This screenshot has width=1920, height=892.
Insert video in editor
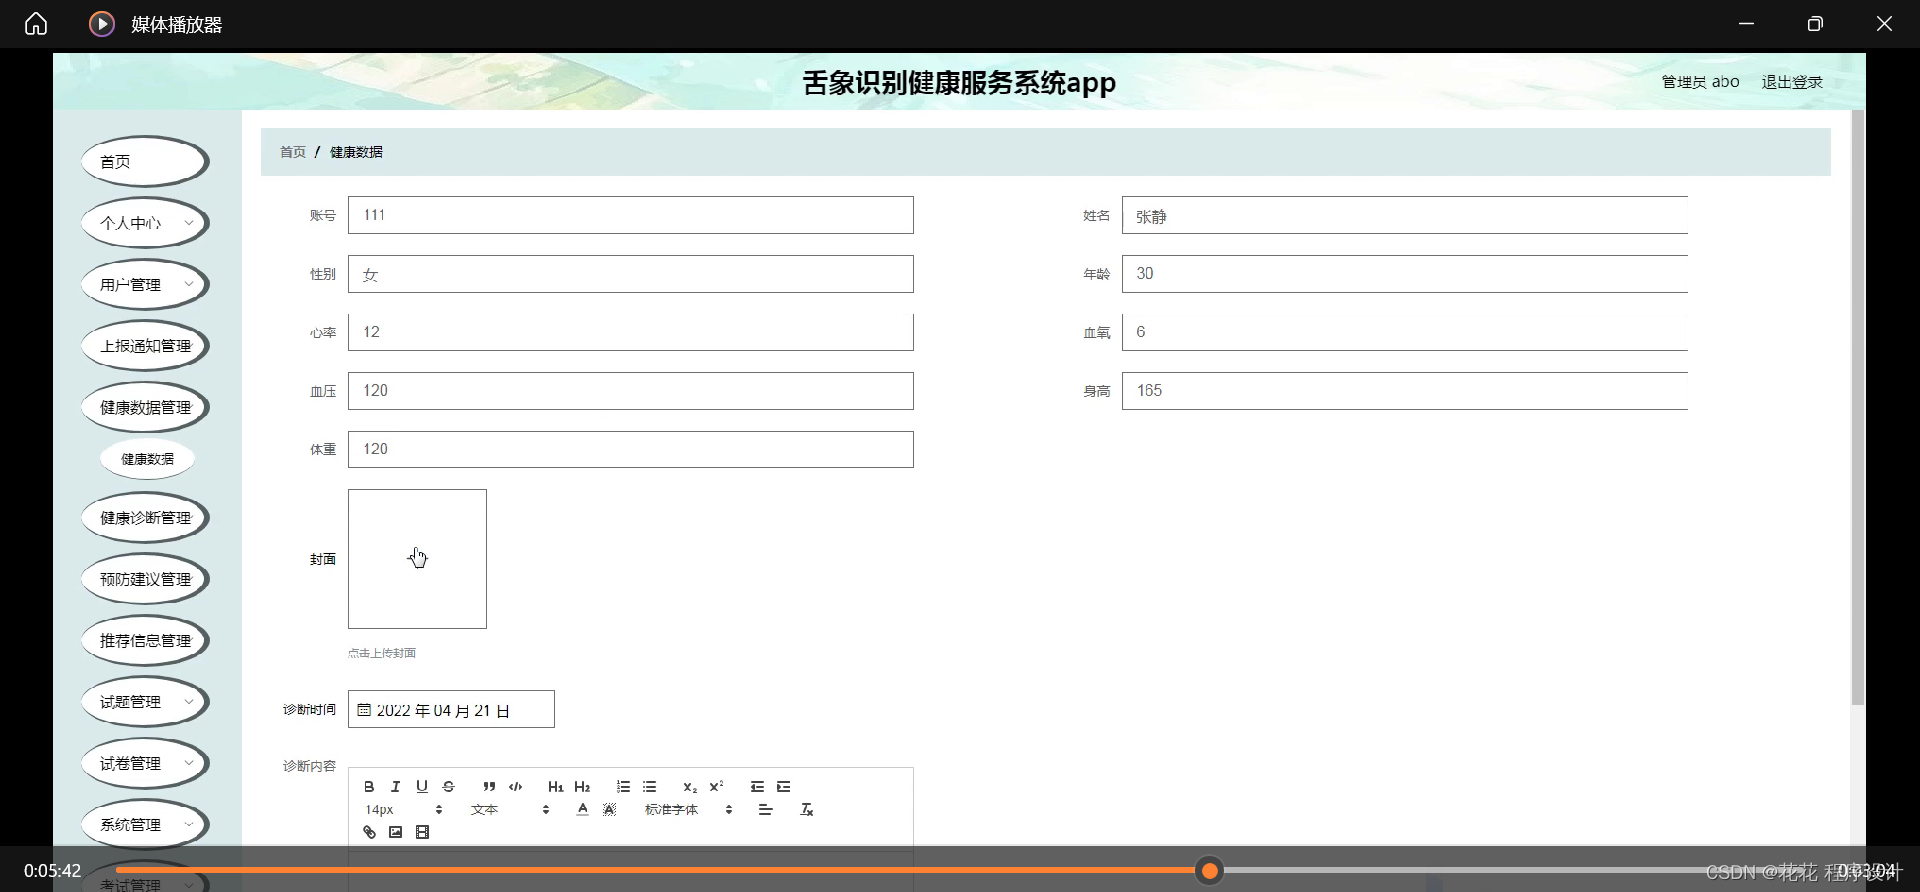click(x=422, y=832)
